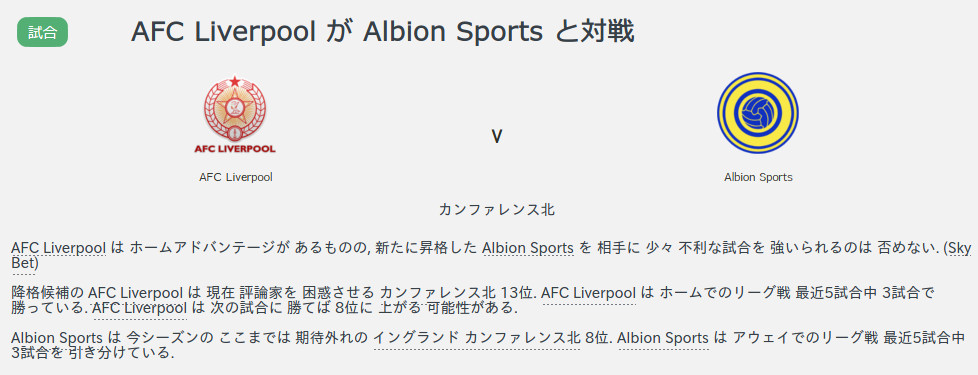The image size is (978, 375).
Task: Open Albion Sports link before アウェイでのリーグ戦
Action: [x=663, y=338]
